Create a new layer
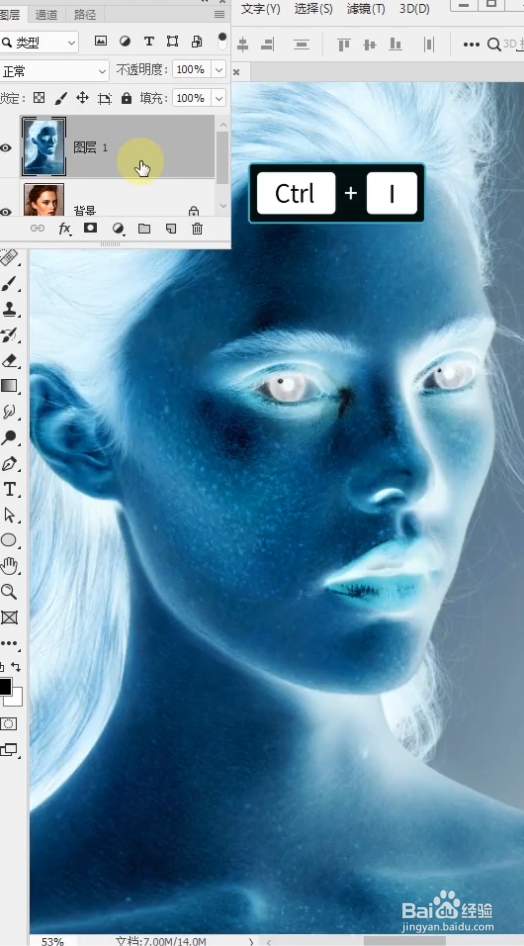The width and height of the screenshot is (524, 946). click(x=171, y=228)
